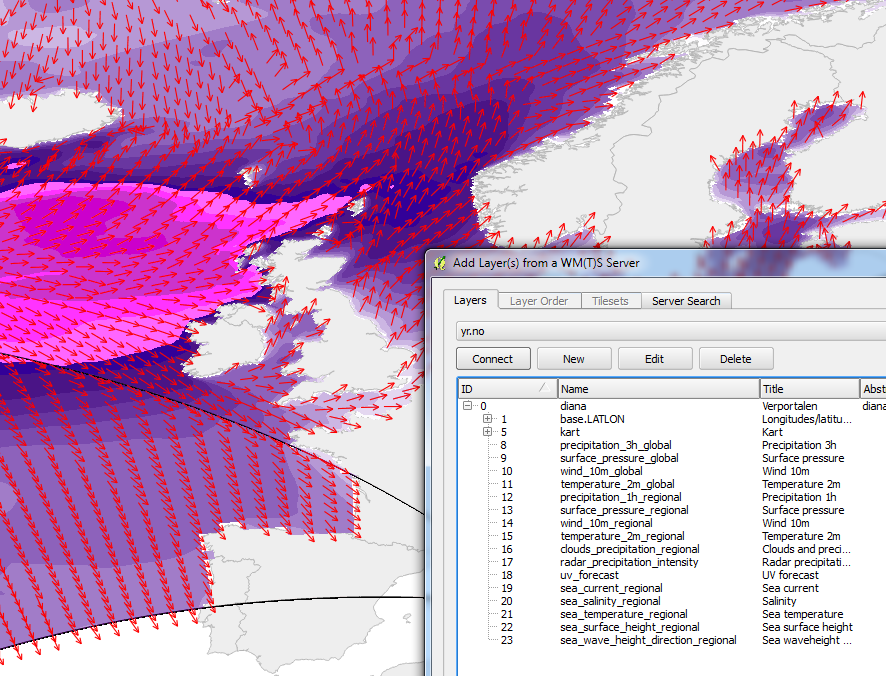Expand the base.LATLON layer node

[487, 418]
